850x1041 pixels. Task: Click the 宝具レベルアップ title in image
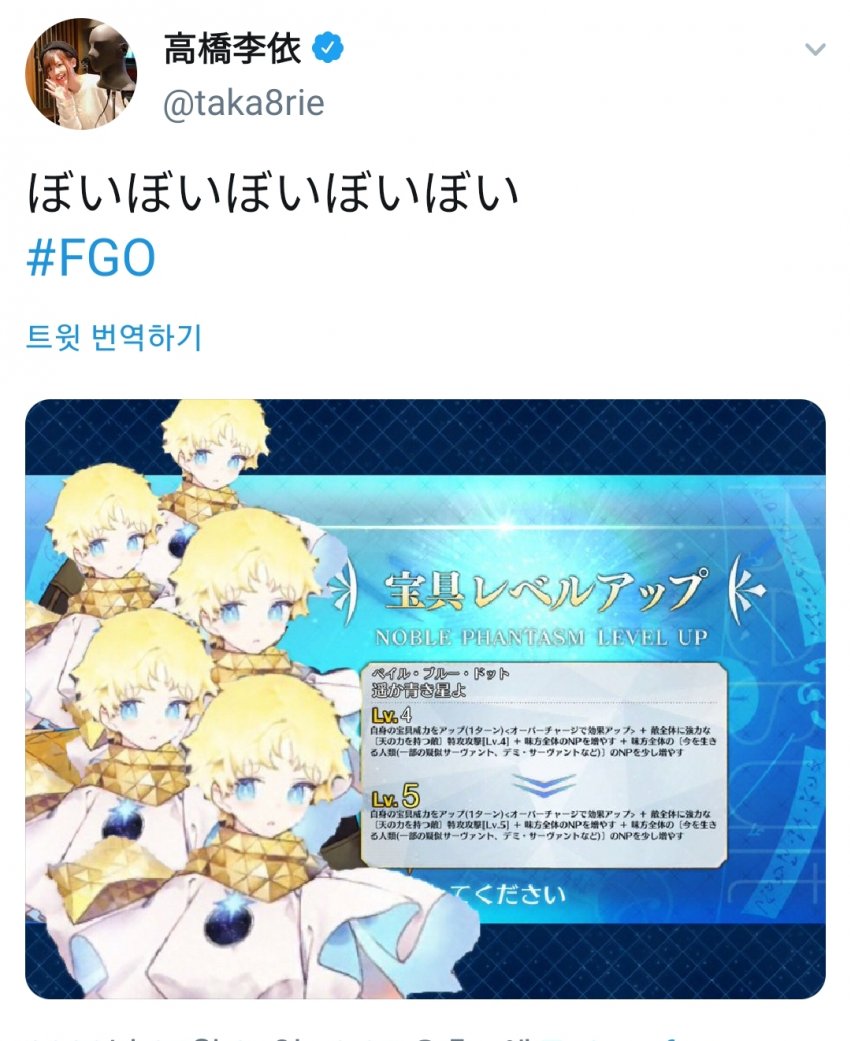point(542,590)
